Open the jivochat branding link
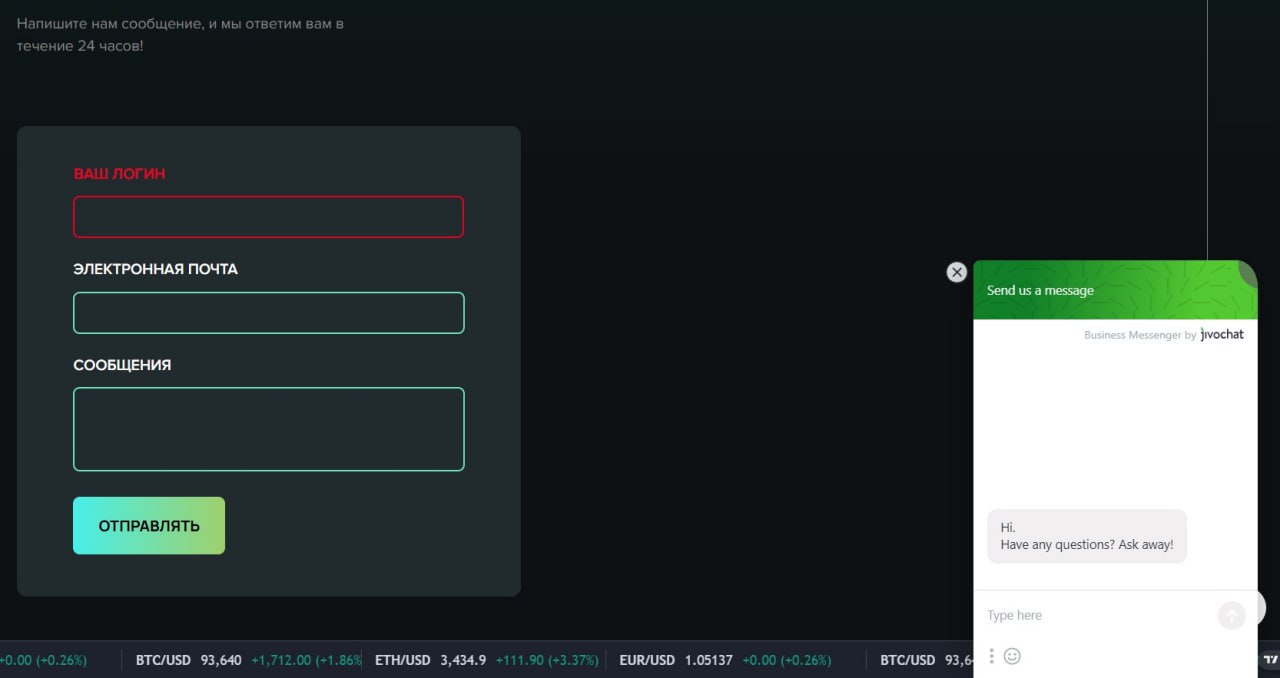 [1222, 335]
